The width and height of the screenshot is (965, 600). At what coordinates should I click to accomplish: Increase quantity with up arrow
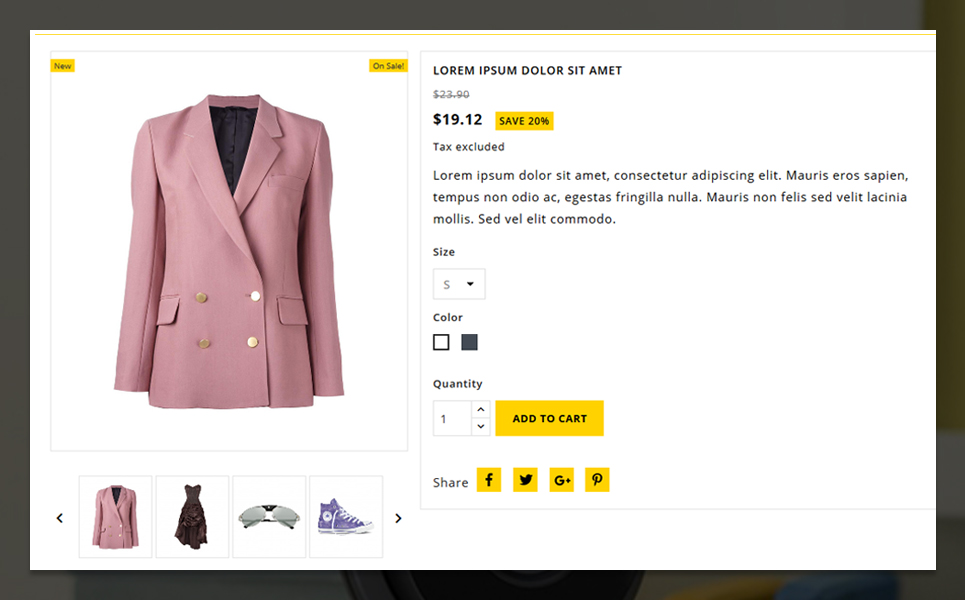(481, 410)
